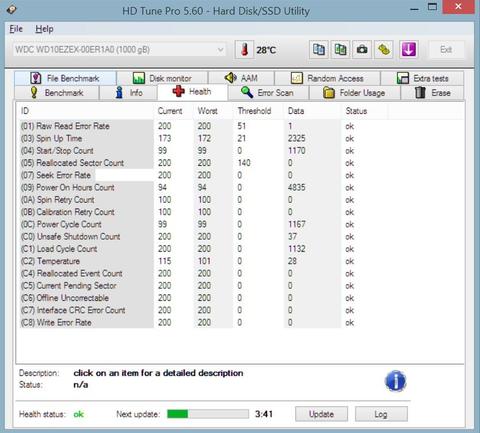Screen dimensions: 480x433
Task: Open options via yellow tool icon
Action: click(384, 50)
